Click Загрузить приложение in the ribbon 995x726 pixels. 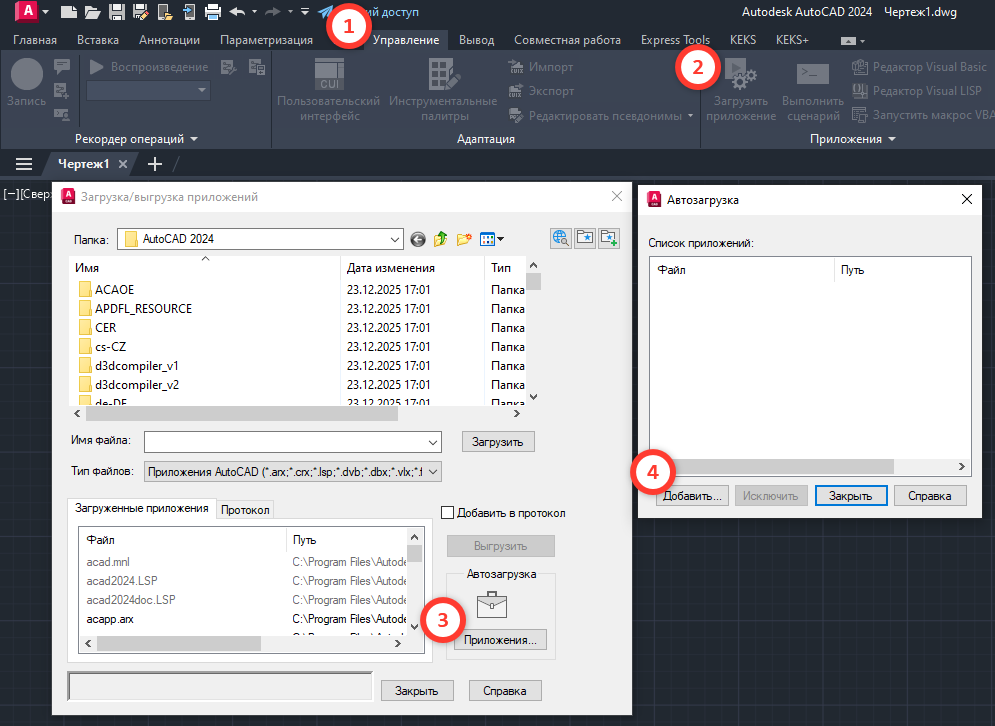[741, 91]
